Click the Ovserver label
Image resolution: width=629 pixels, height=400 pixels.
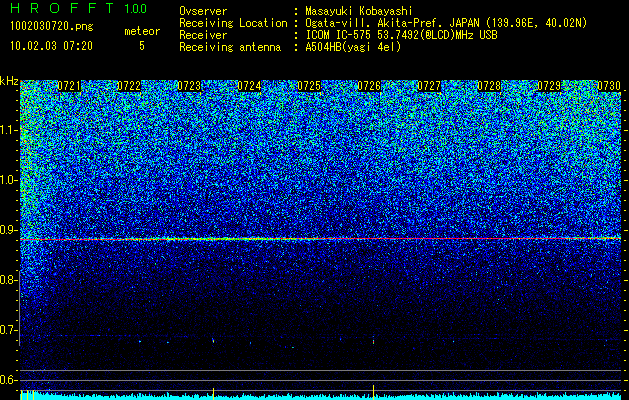tap(203, 11)
